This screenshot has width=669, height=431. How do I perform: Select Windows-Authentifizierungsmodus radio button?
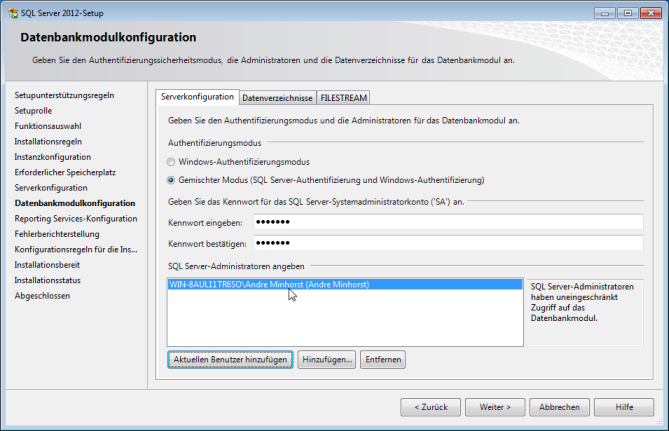tap(170, 161)
